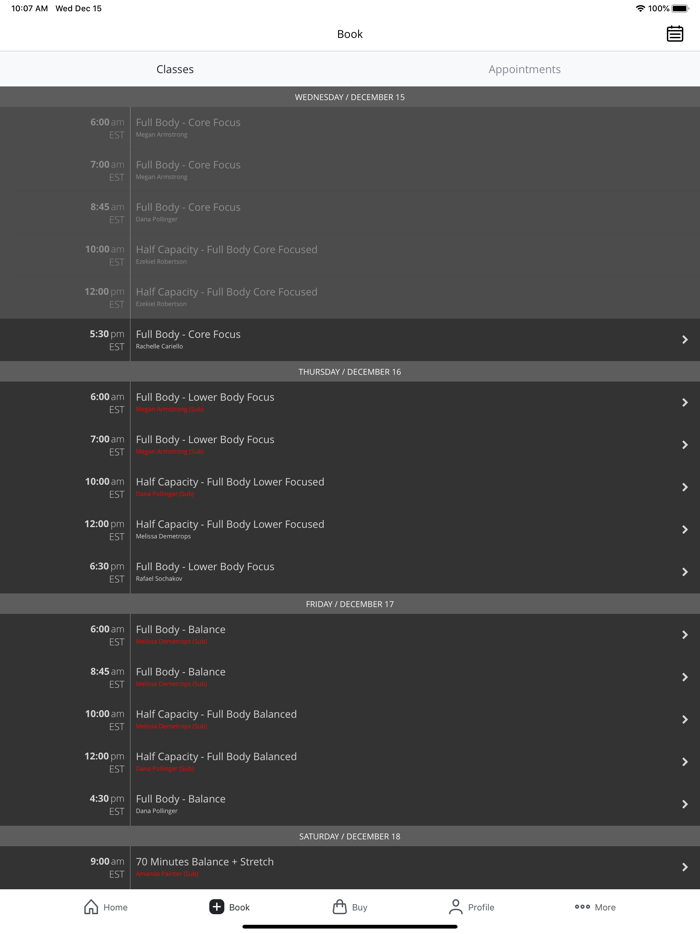Check the battery status icon
The width and height of the screenshot is (700, 934).
coord(680,8)
